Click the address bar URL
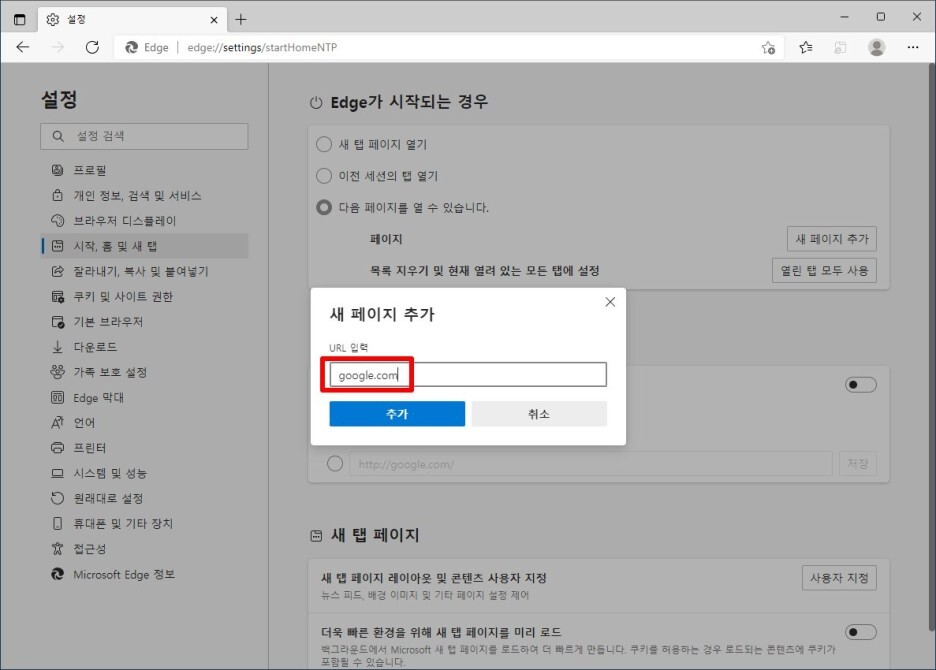The image size is (936, 670). 262,47
